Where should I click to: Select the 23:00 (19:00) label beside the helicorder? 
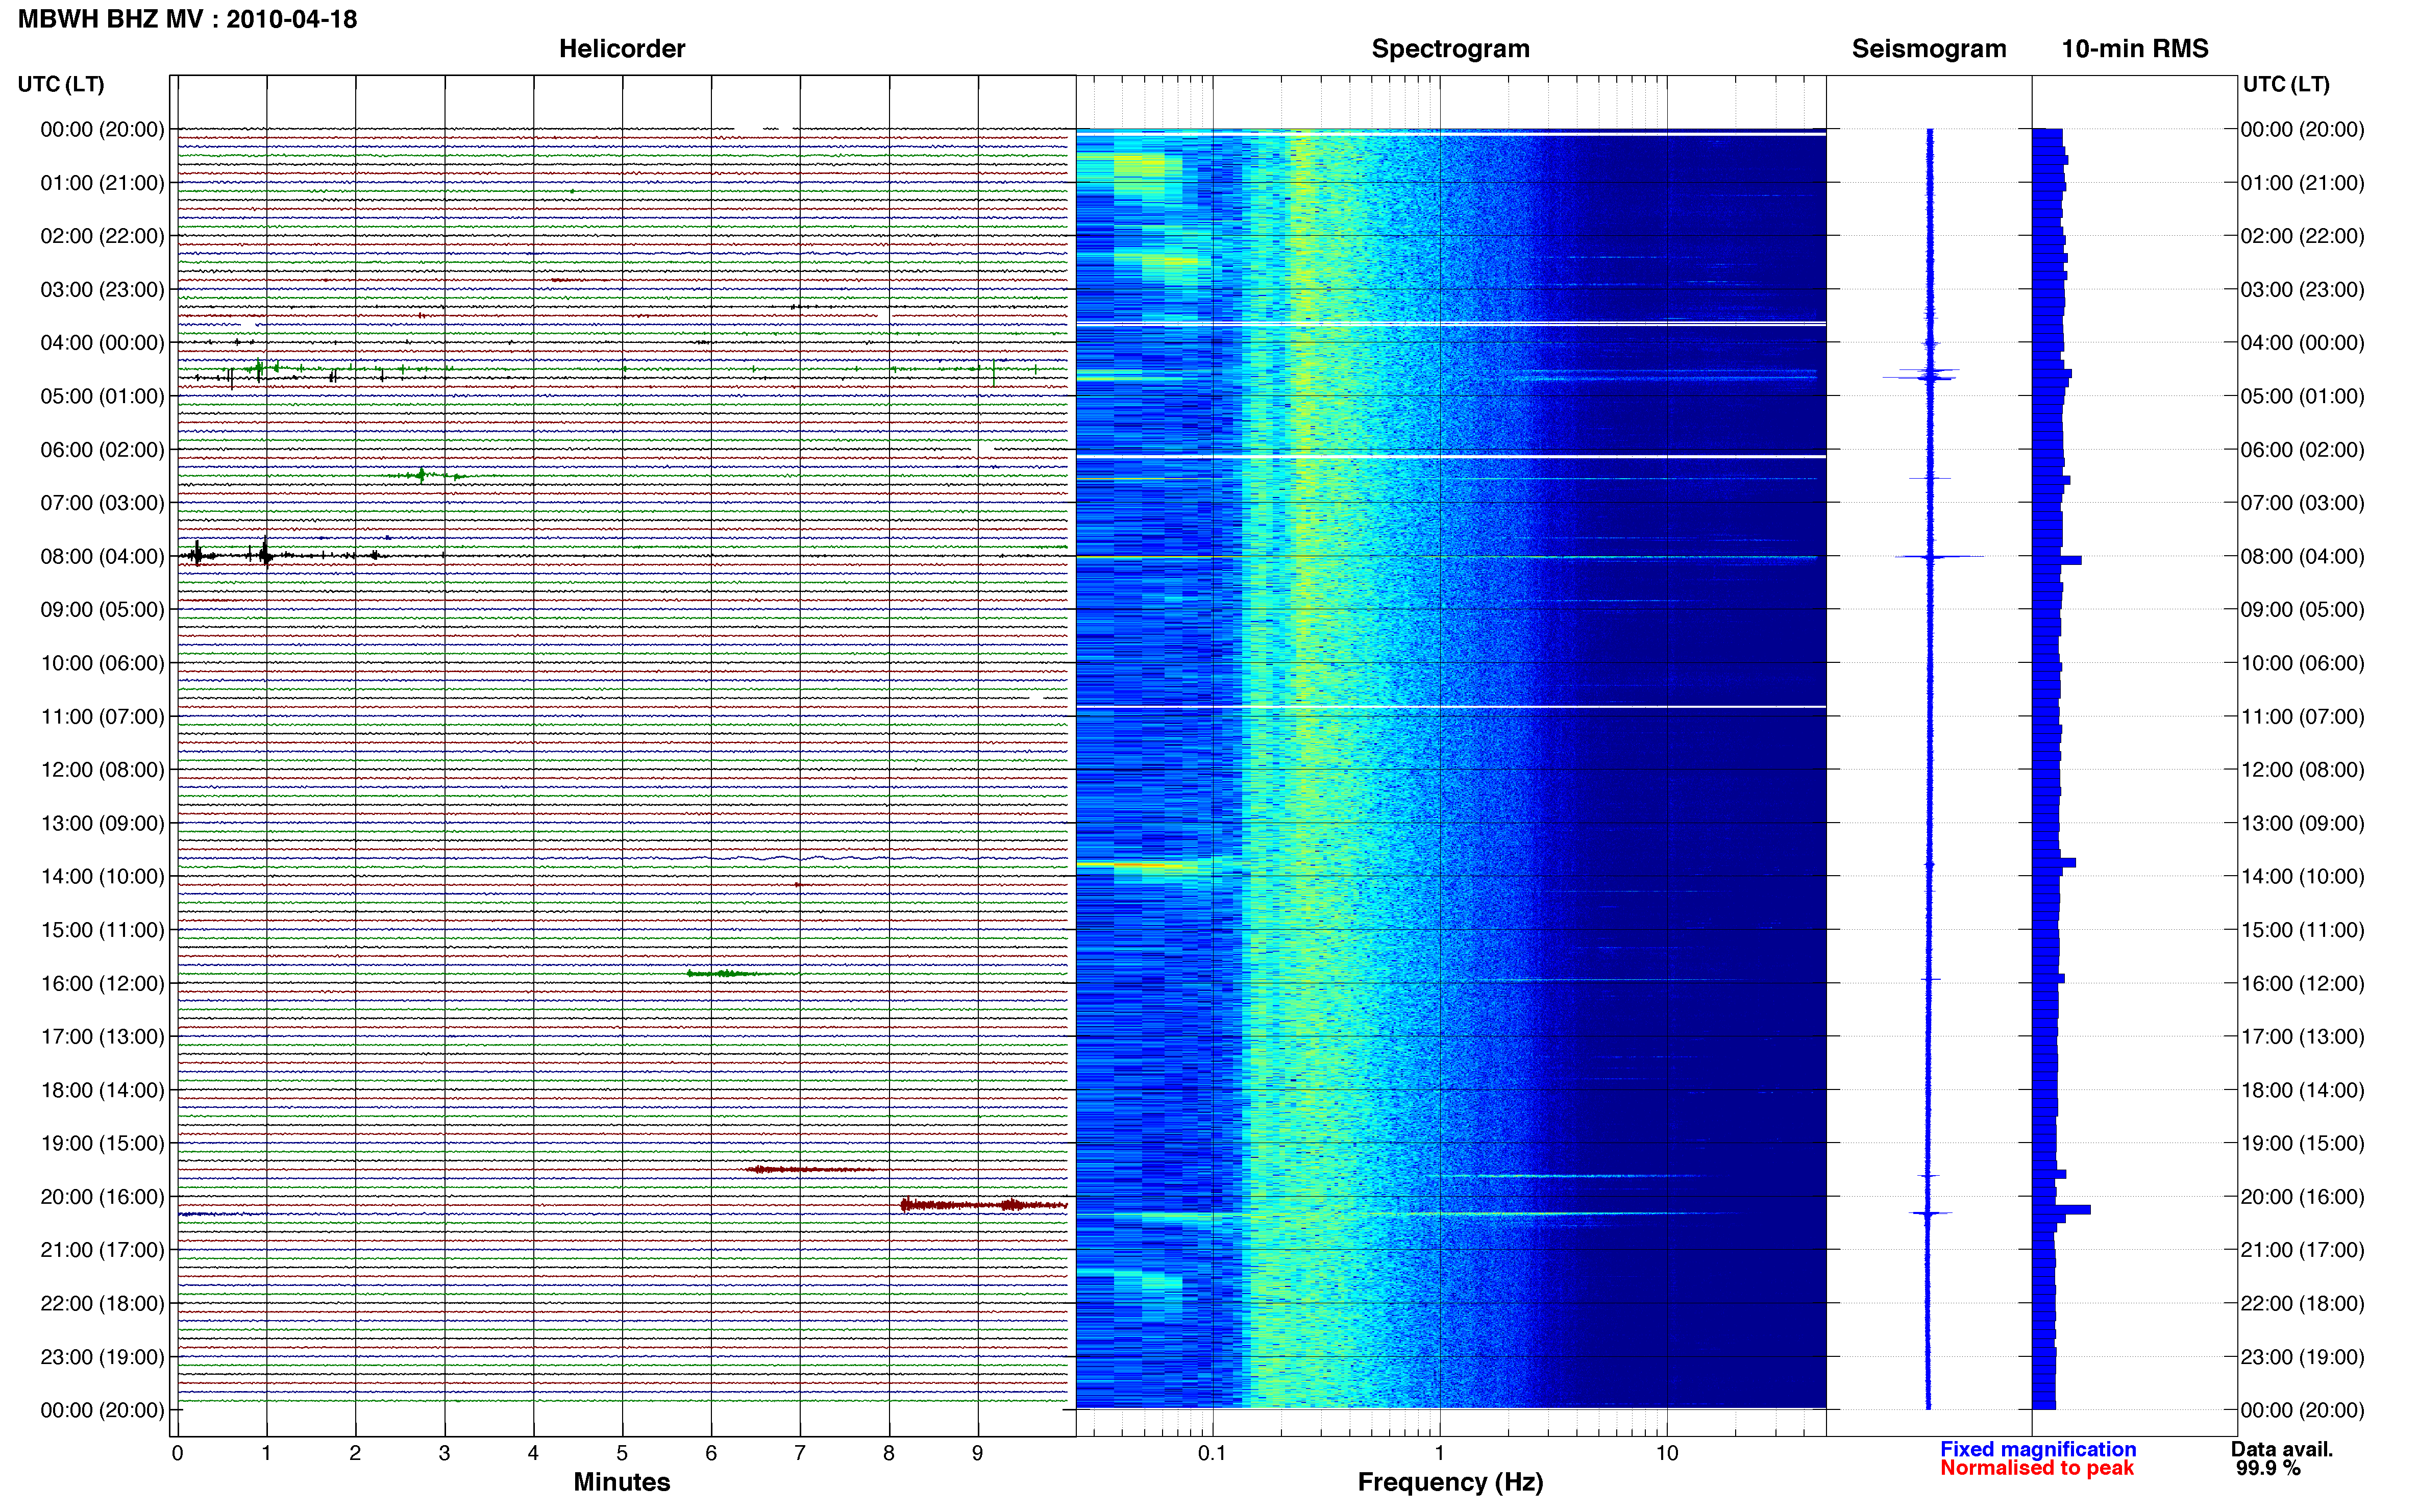point(102,1357)
